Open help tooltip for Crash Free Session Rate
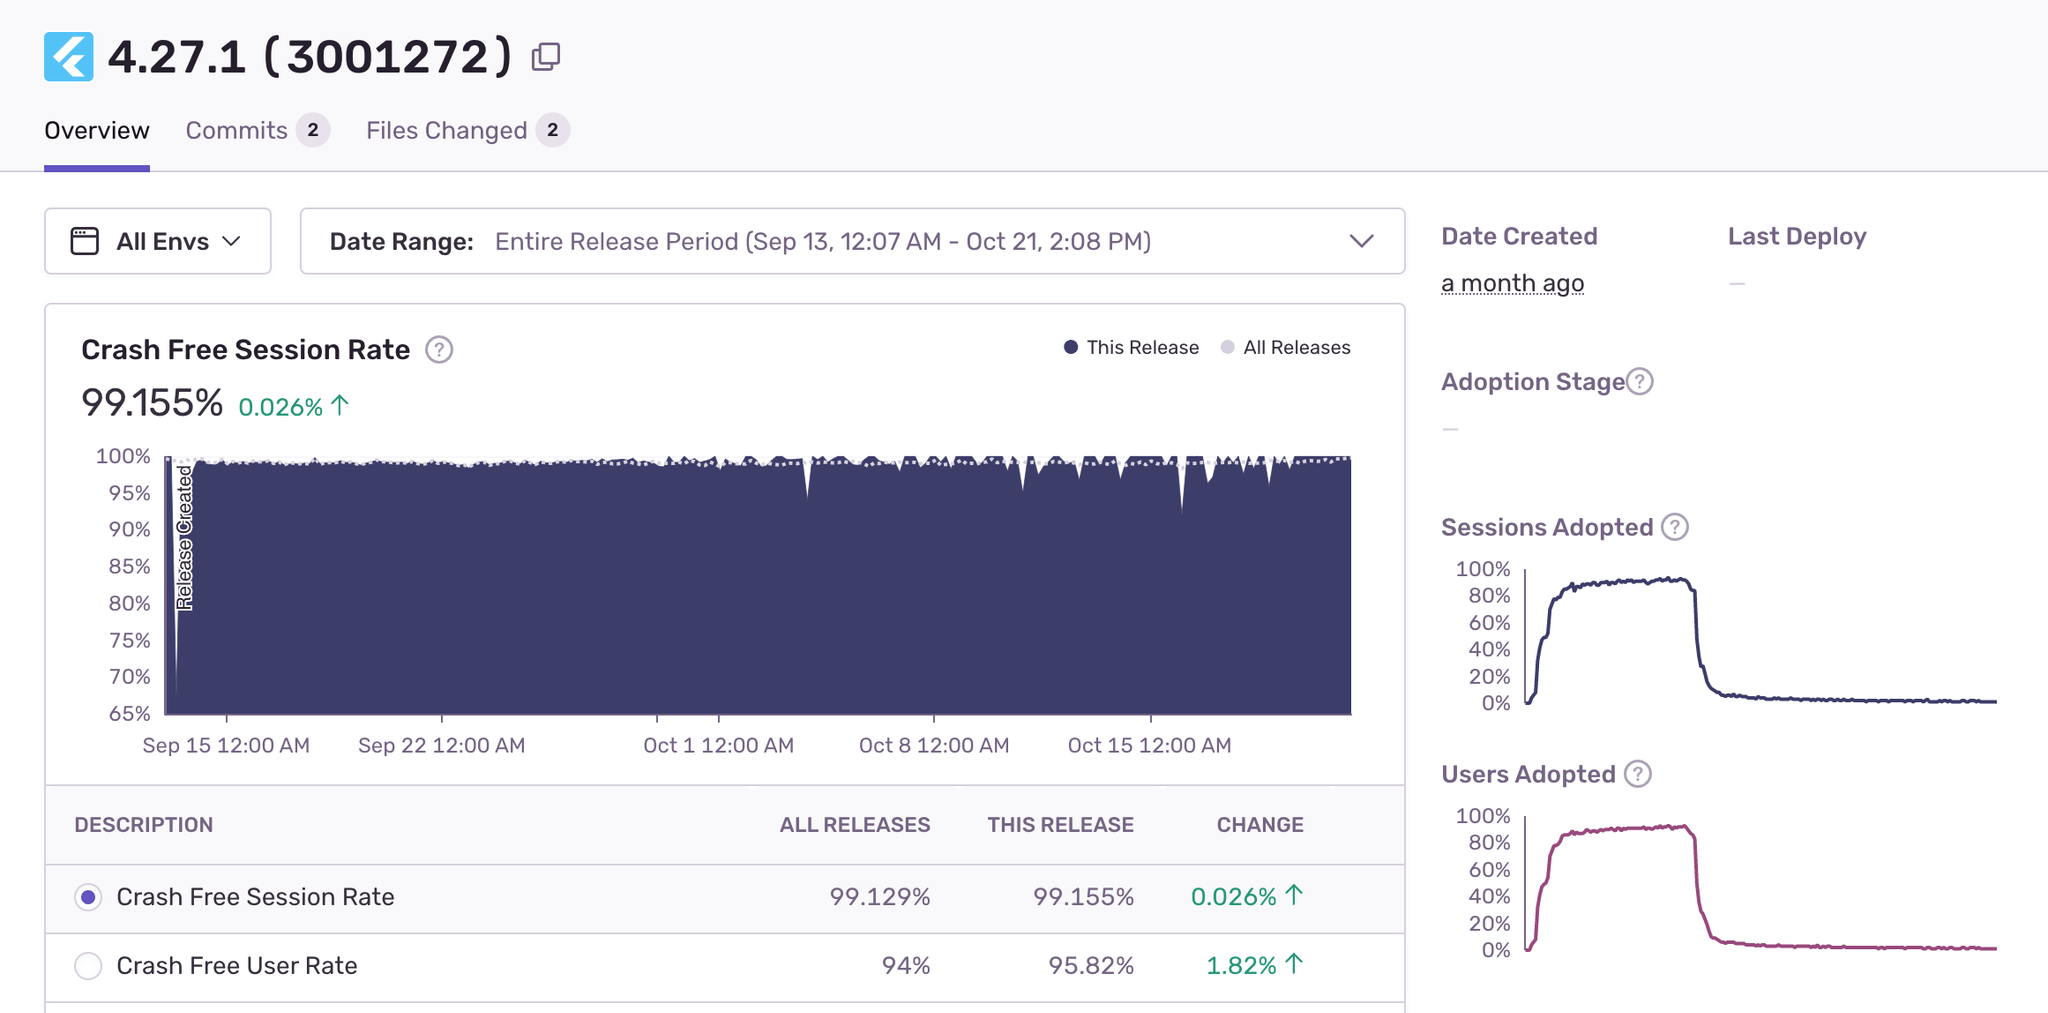2048x1013 pixels. click(439, 350)
